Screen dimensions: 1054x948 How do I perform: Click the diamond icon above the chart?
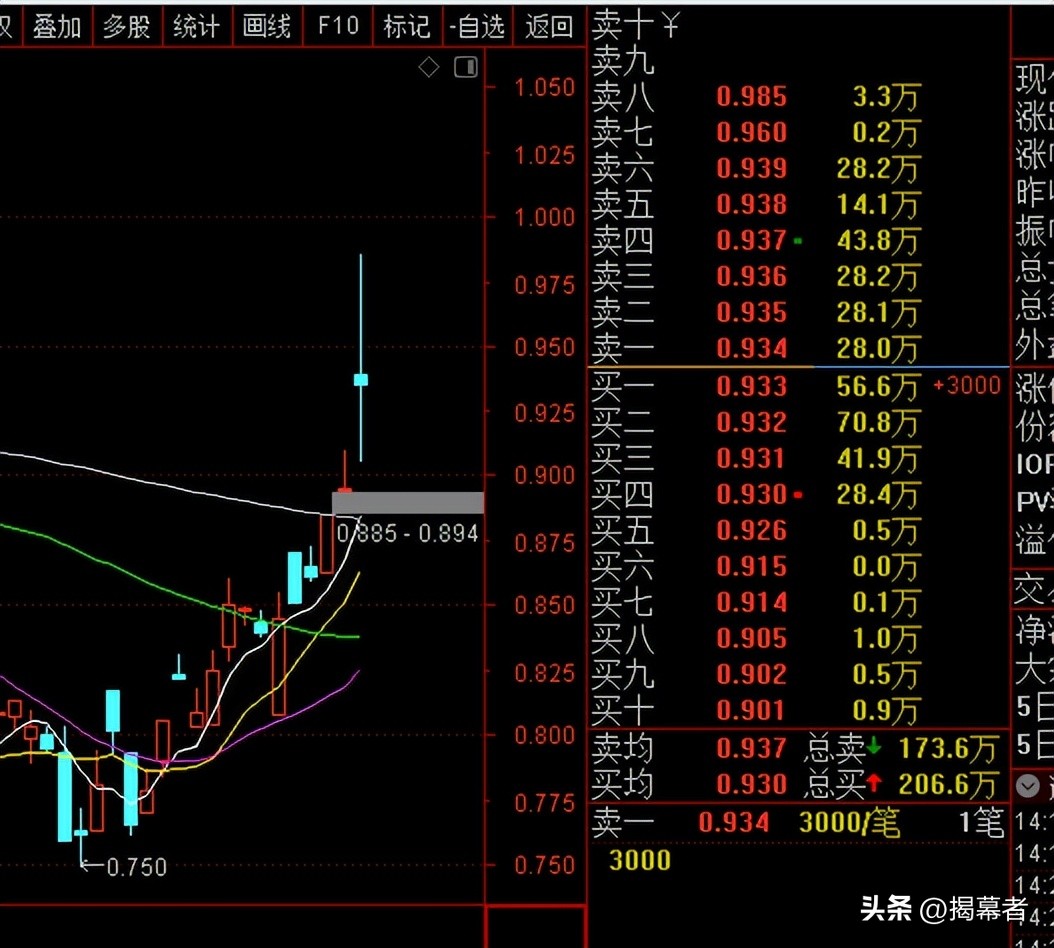(428, 67)
